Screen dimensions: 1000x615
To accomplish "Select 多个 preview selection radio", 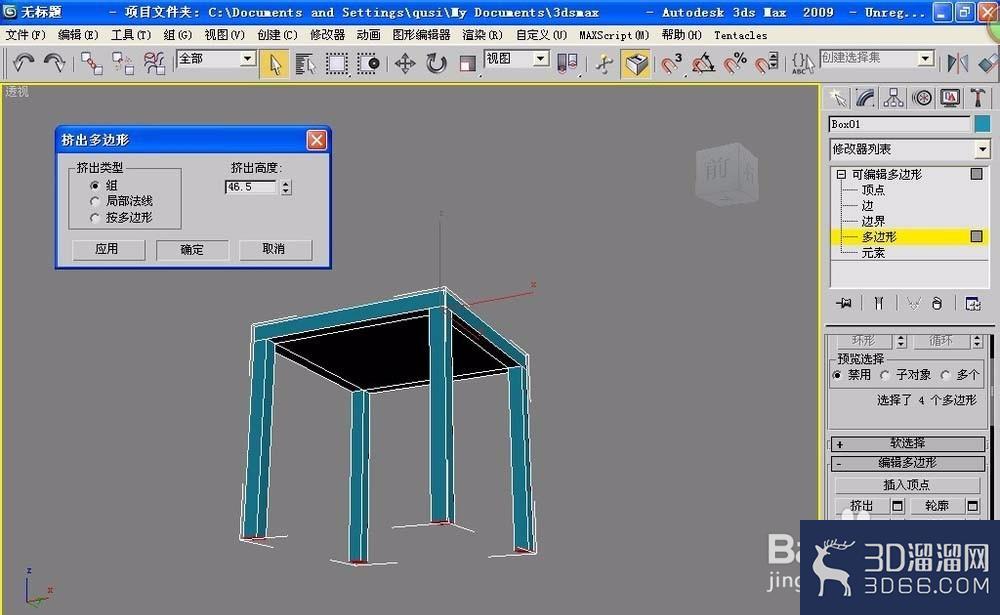I will (x=946, y=375).
